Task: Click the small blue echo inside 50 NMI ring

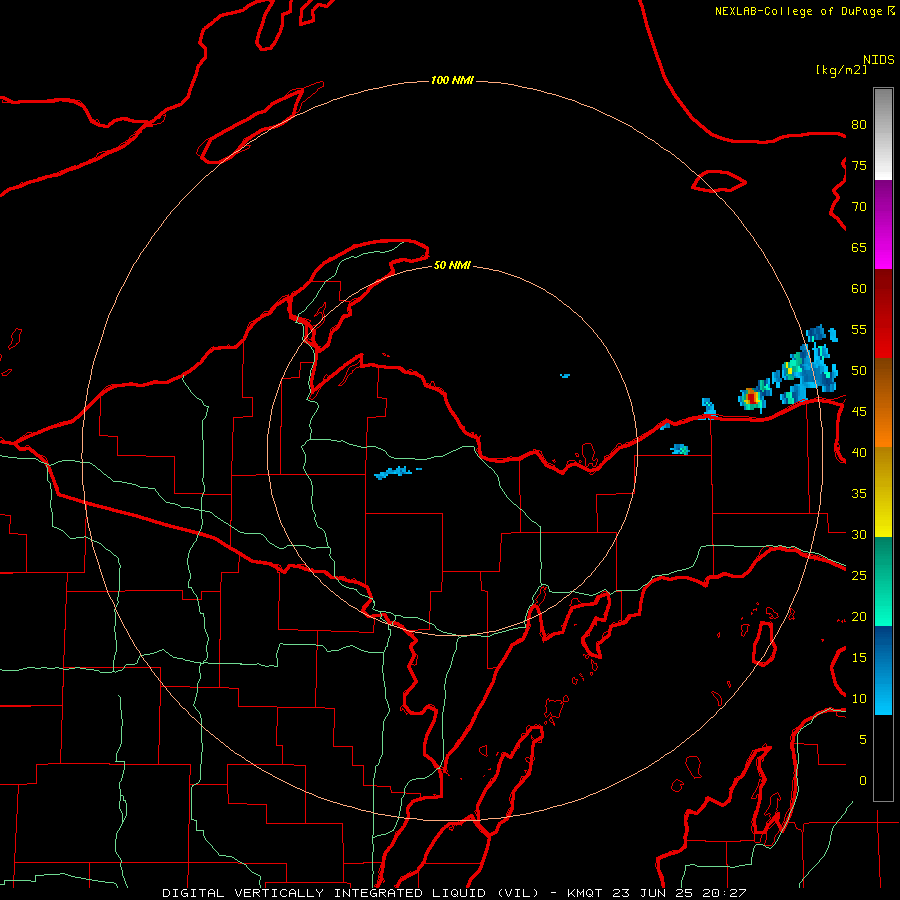Action: pyautogui.click(x=565, y=376)
